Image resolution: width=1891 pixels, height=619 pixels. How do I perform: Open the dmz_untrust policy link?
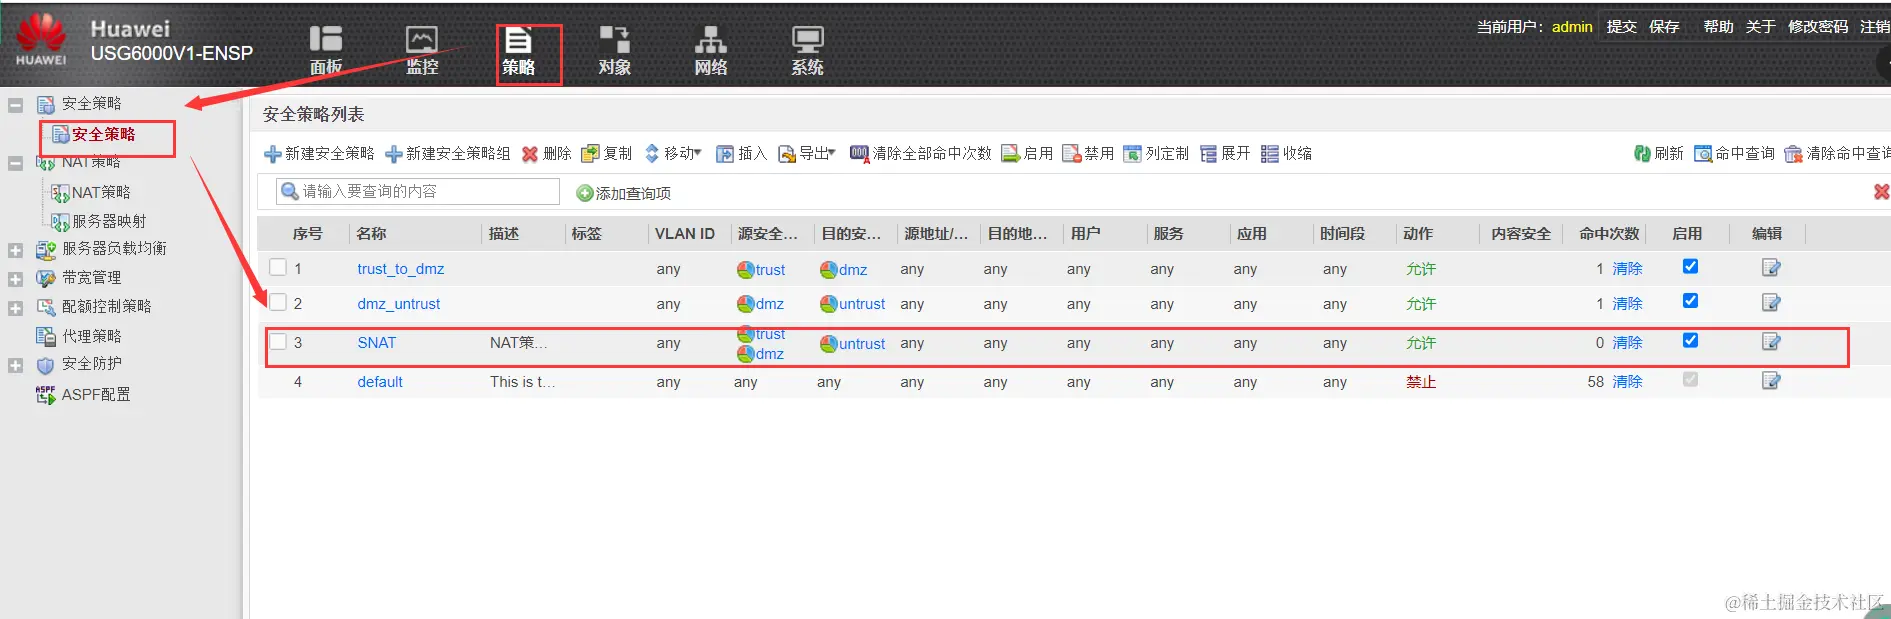398,304
